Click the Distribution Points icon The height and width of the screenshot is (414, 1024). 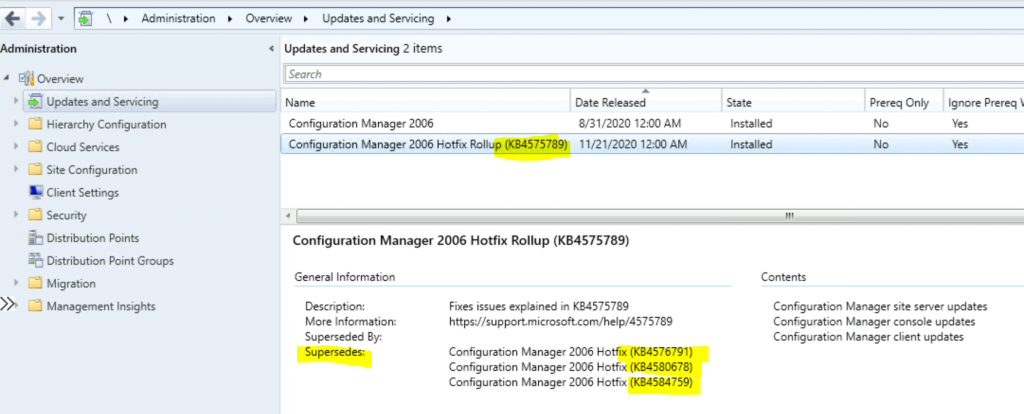pos(35,238)
